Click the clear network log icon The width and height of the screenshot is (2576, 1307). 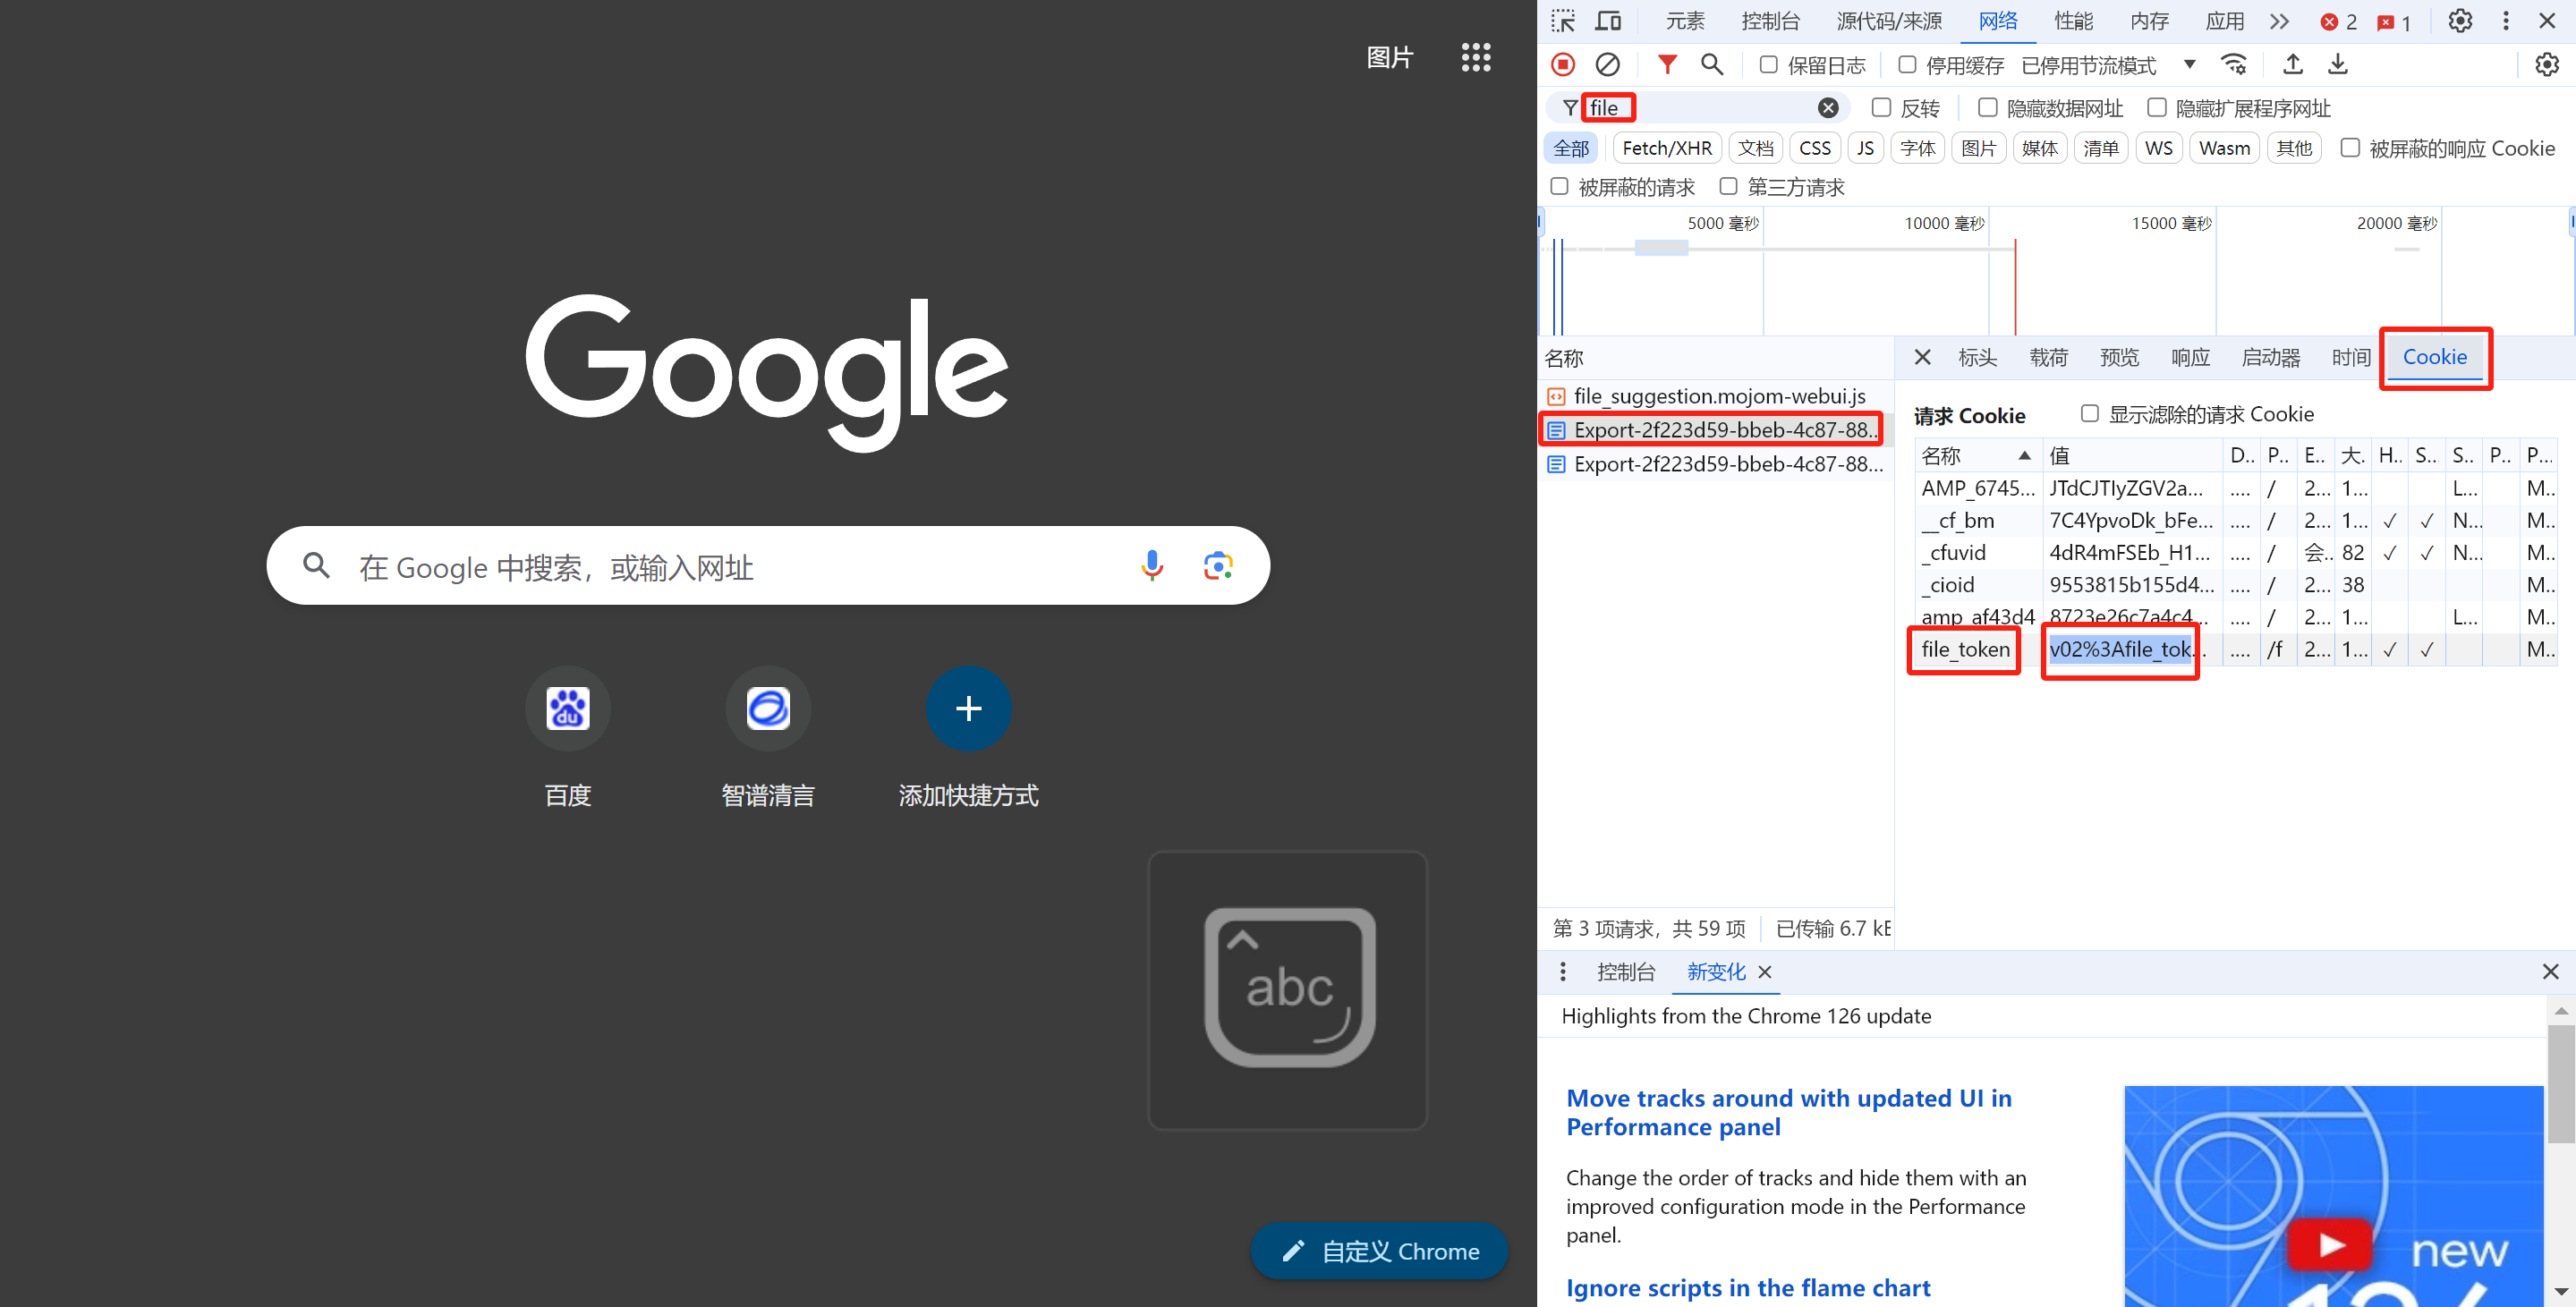coord(1607,65)
